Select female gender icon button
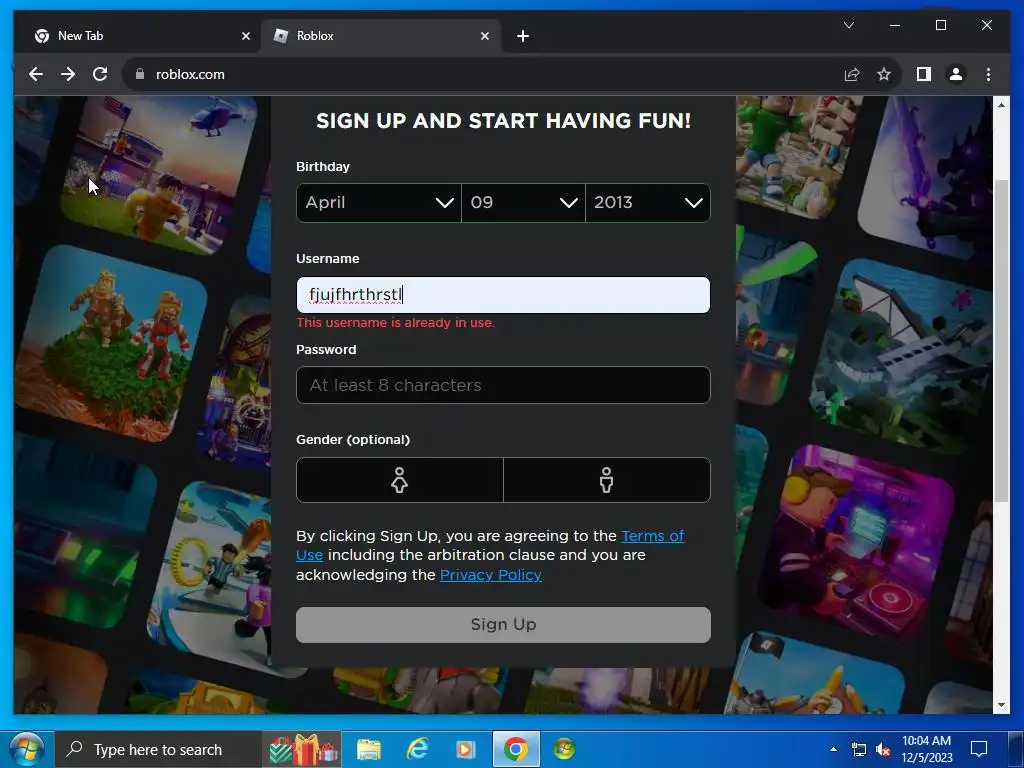Screen dimensions: 1024x768 tap(400, 480)
